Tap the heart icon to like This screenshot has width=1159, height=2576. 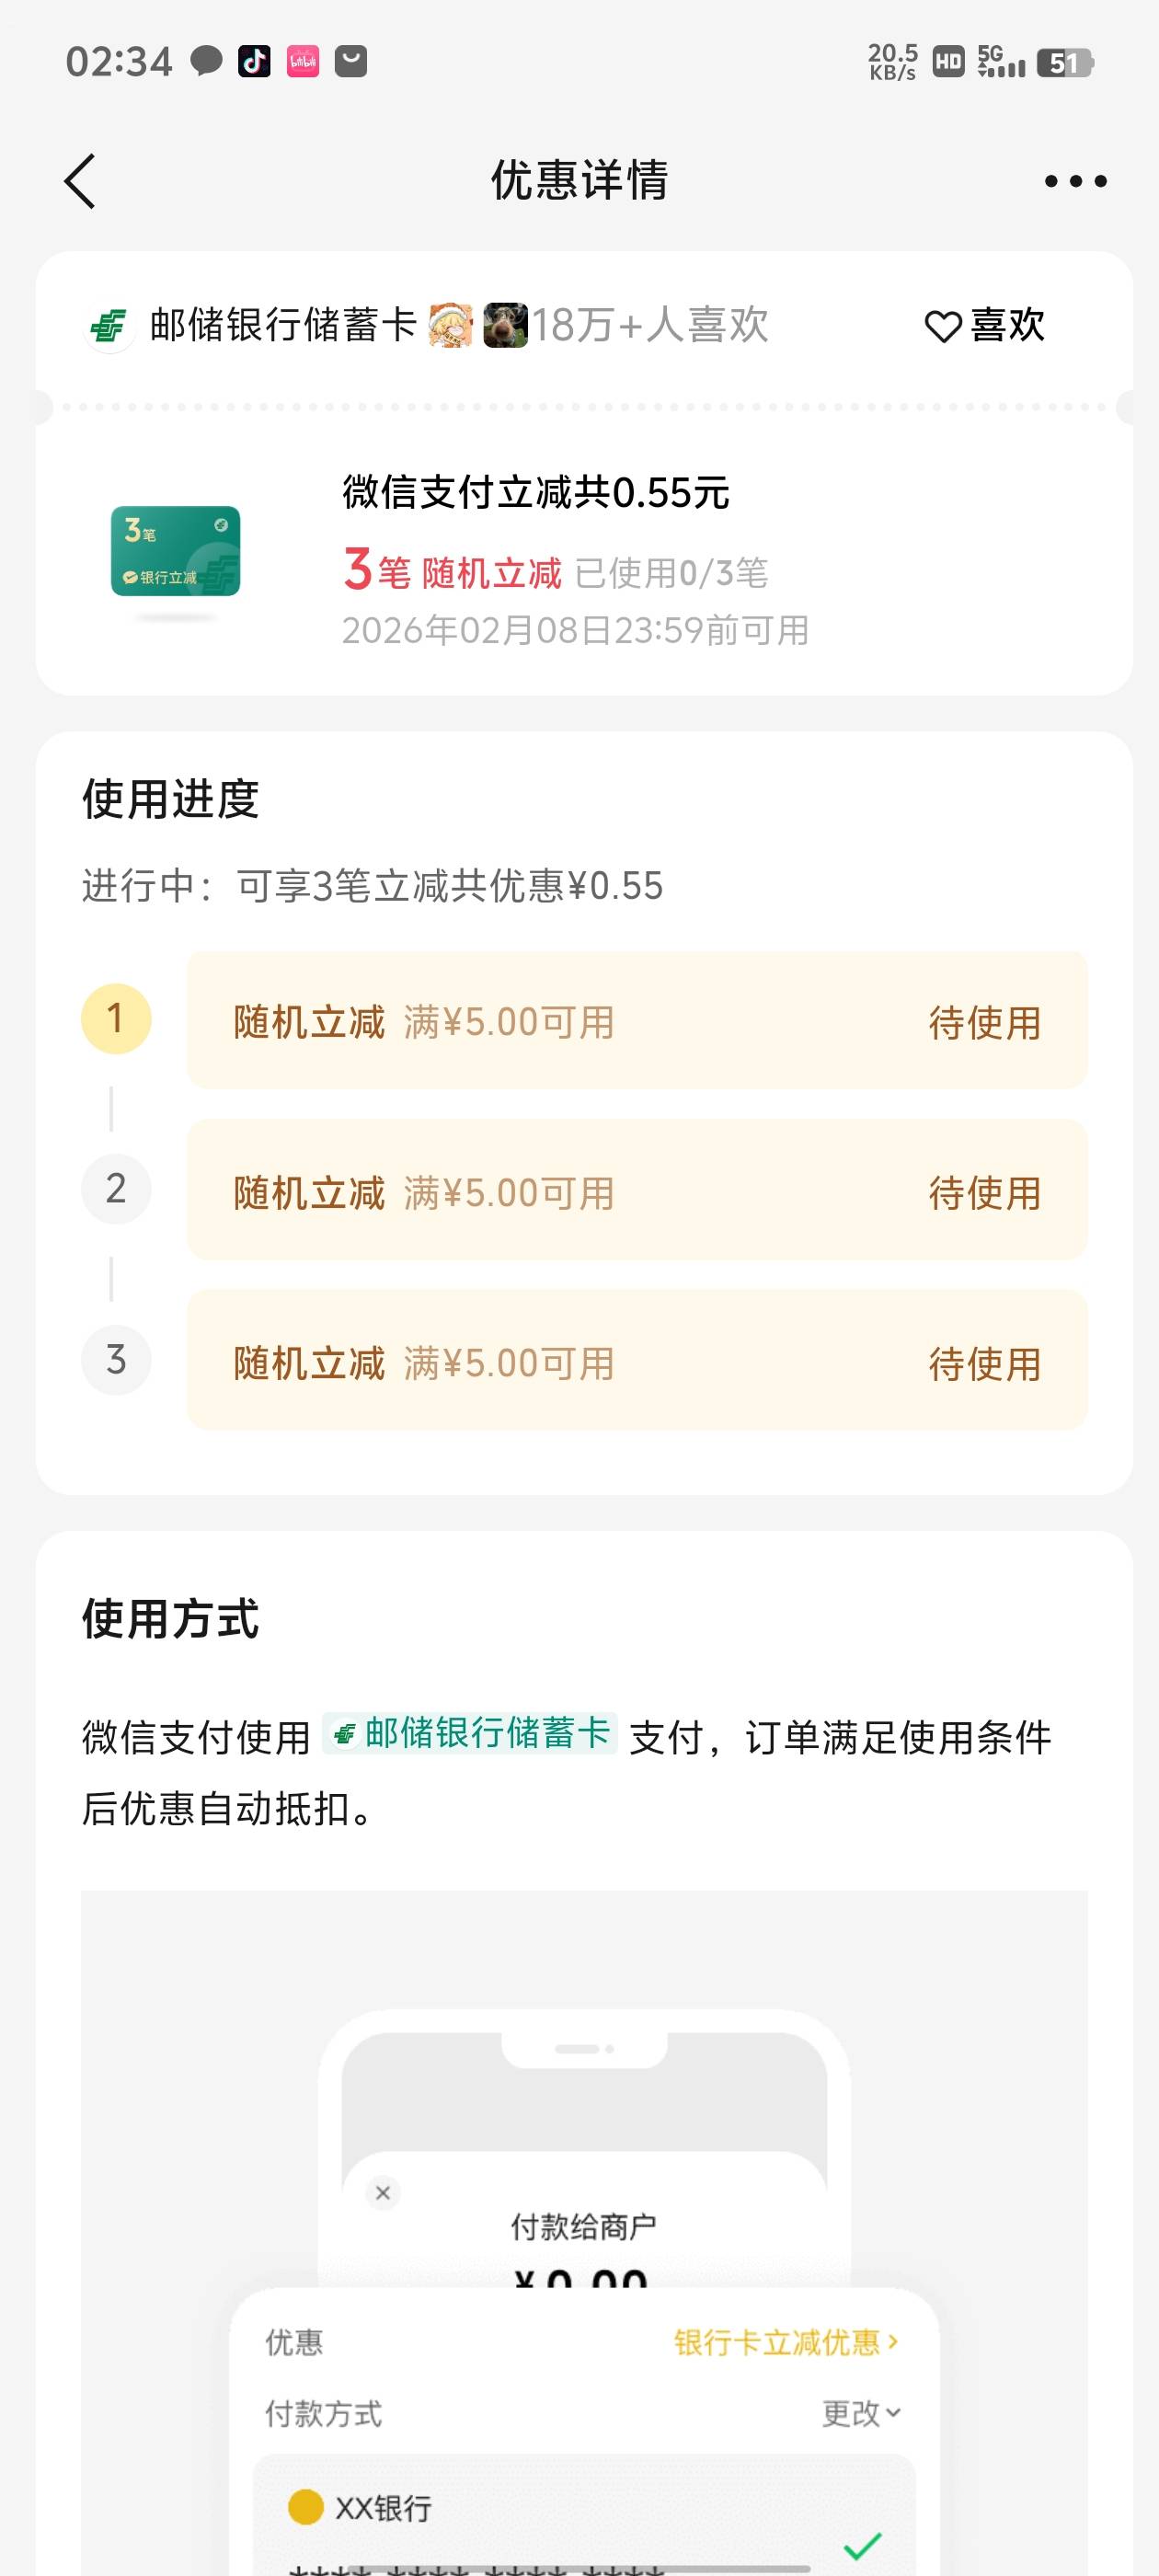pyautogui.click(x=942, y=326)
